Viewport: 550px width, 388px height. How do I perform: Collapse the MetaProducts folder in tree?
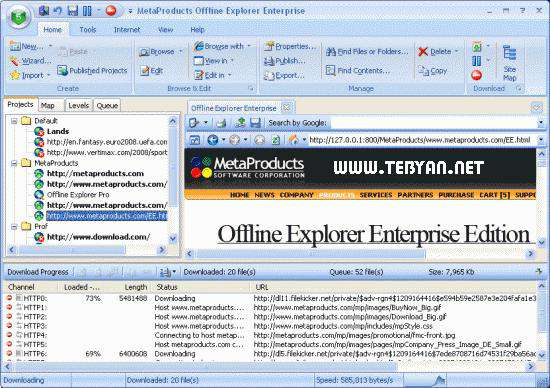pos(14,163)
